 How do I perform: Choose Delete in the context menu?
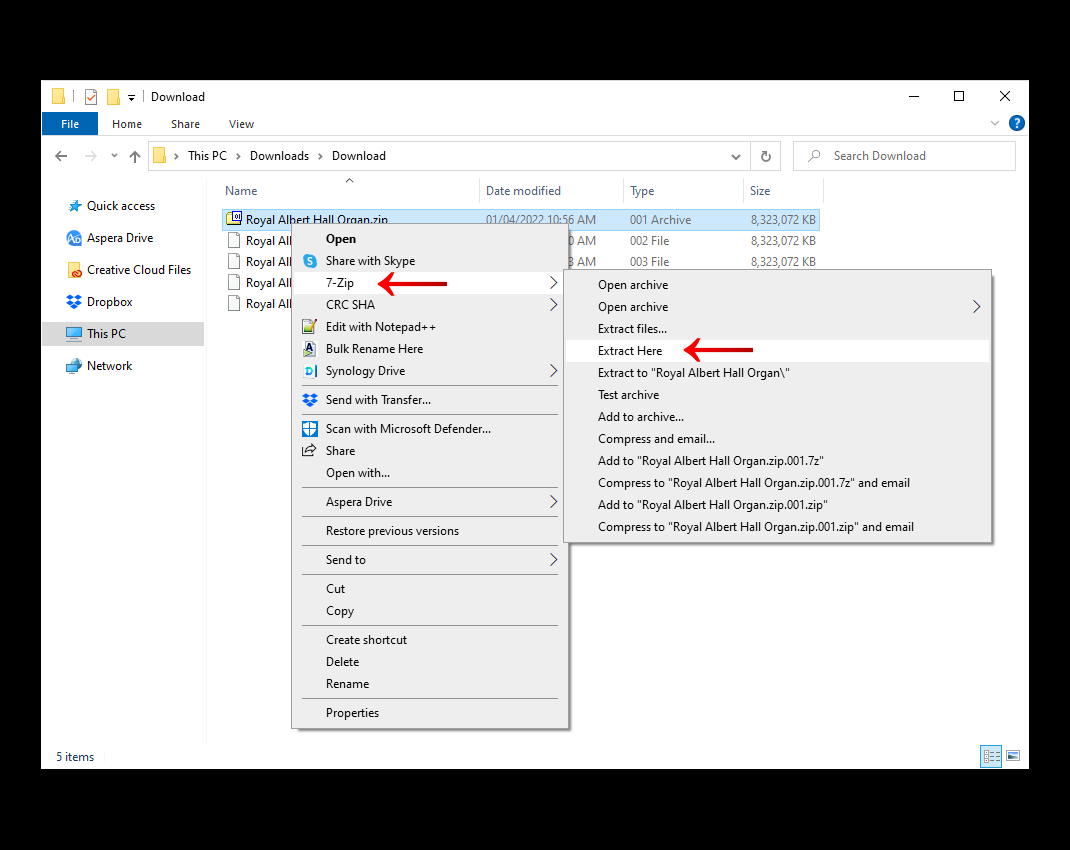[x=430, y=662]
